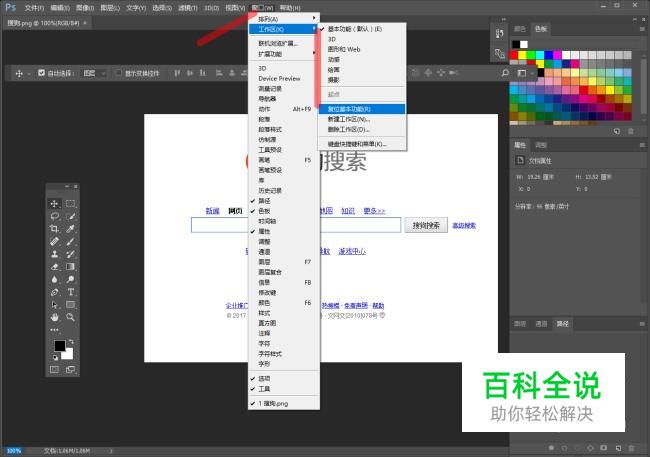This screenshot has width=650, height=457.
Task: Select the Rectangle shape tool
Action: click(x=70, y=305)
